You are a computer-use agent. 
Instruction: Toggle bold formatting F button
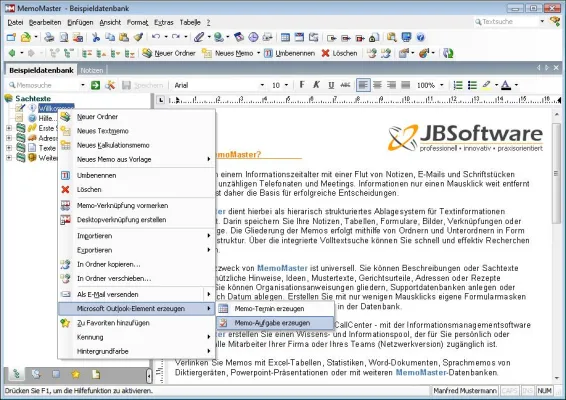click(x=302, y=85)
